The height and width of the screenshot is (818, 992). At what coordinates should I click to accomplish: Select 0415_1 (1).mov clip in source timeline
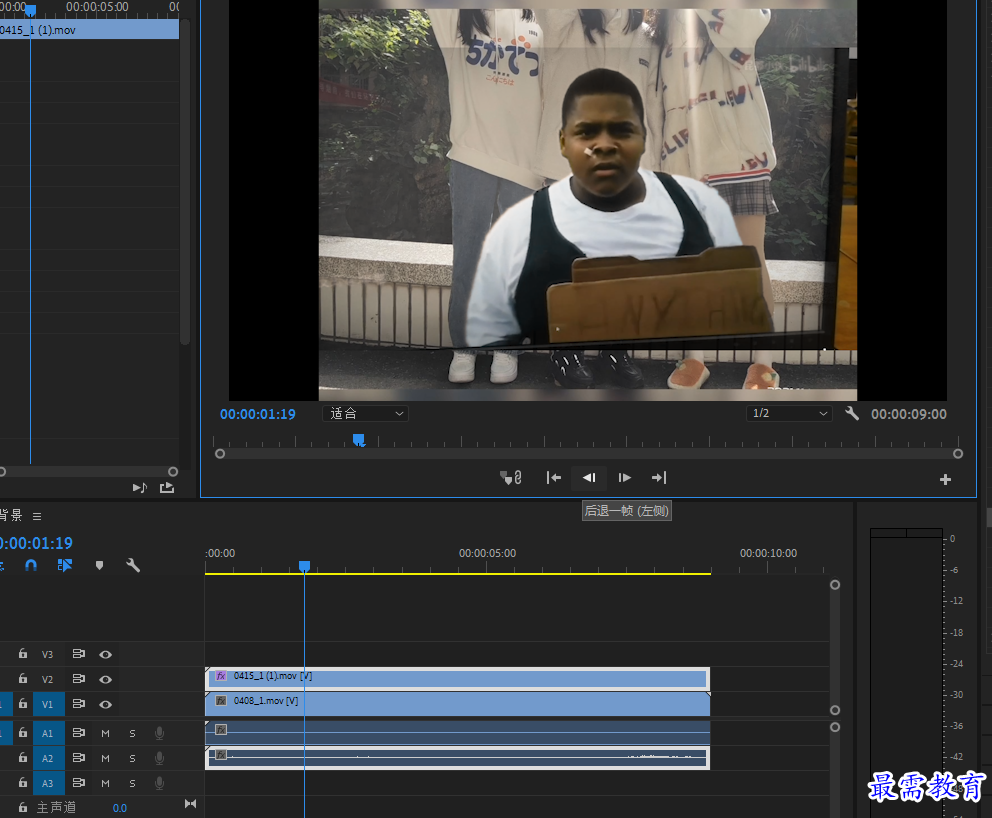(x=89, y=30)
